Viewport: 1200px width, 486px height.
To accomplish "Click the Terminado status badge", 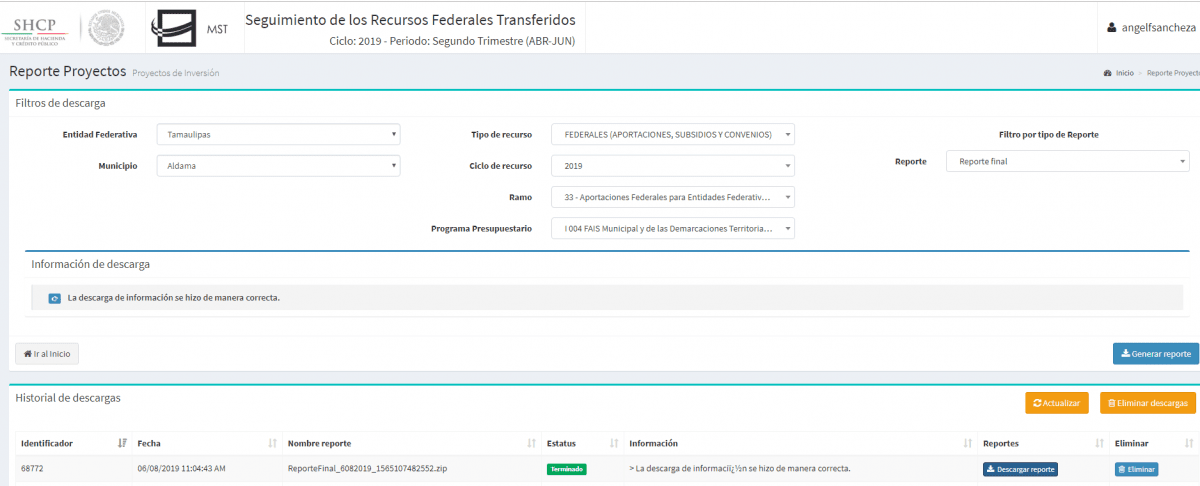I will [566, 469].
